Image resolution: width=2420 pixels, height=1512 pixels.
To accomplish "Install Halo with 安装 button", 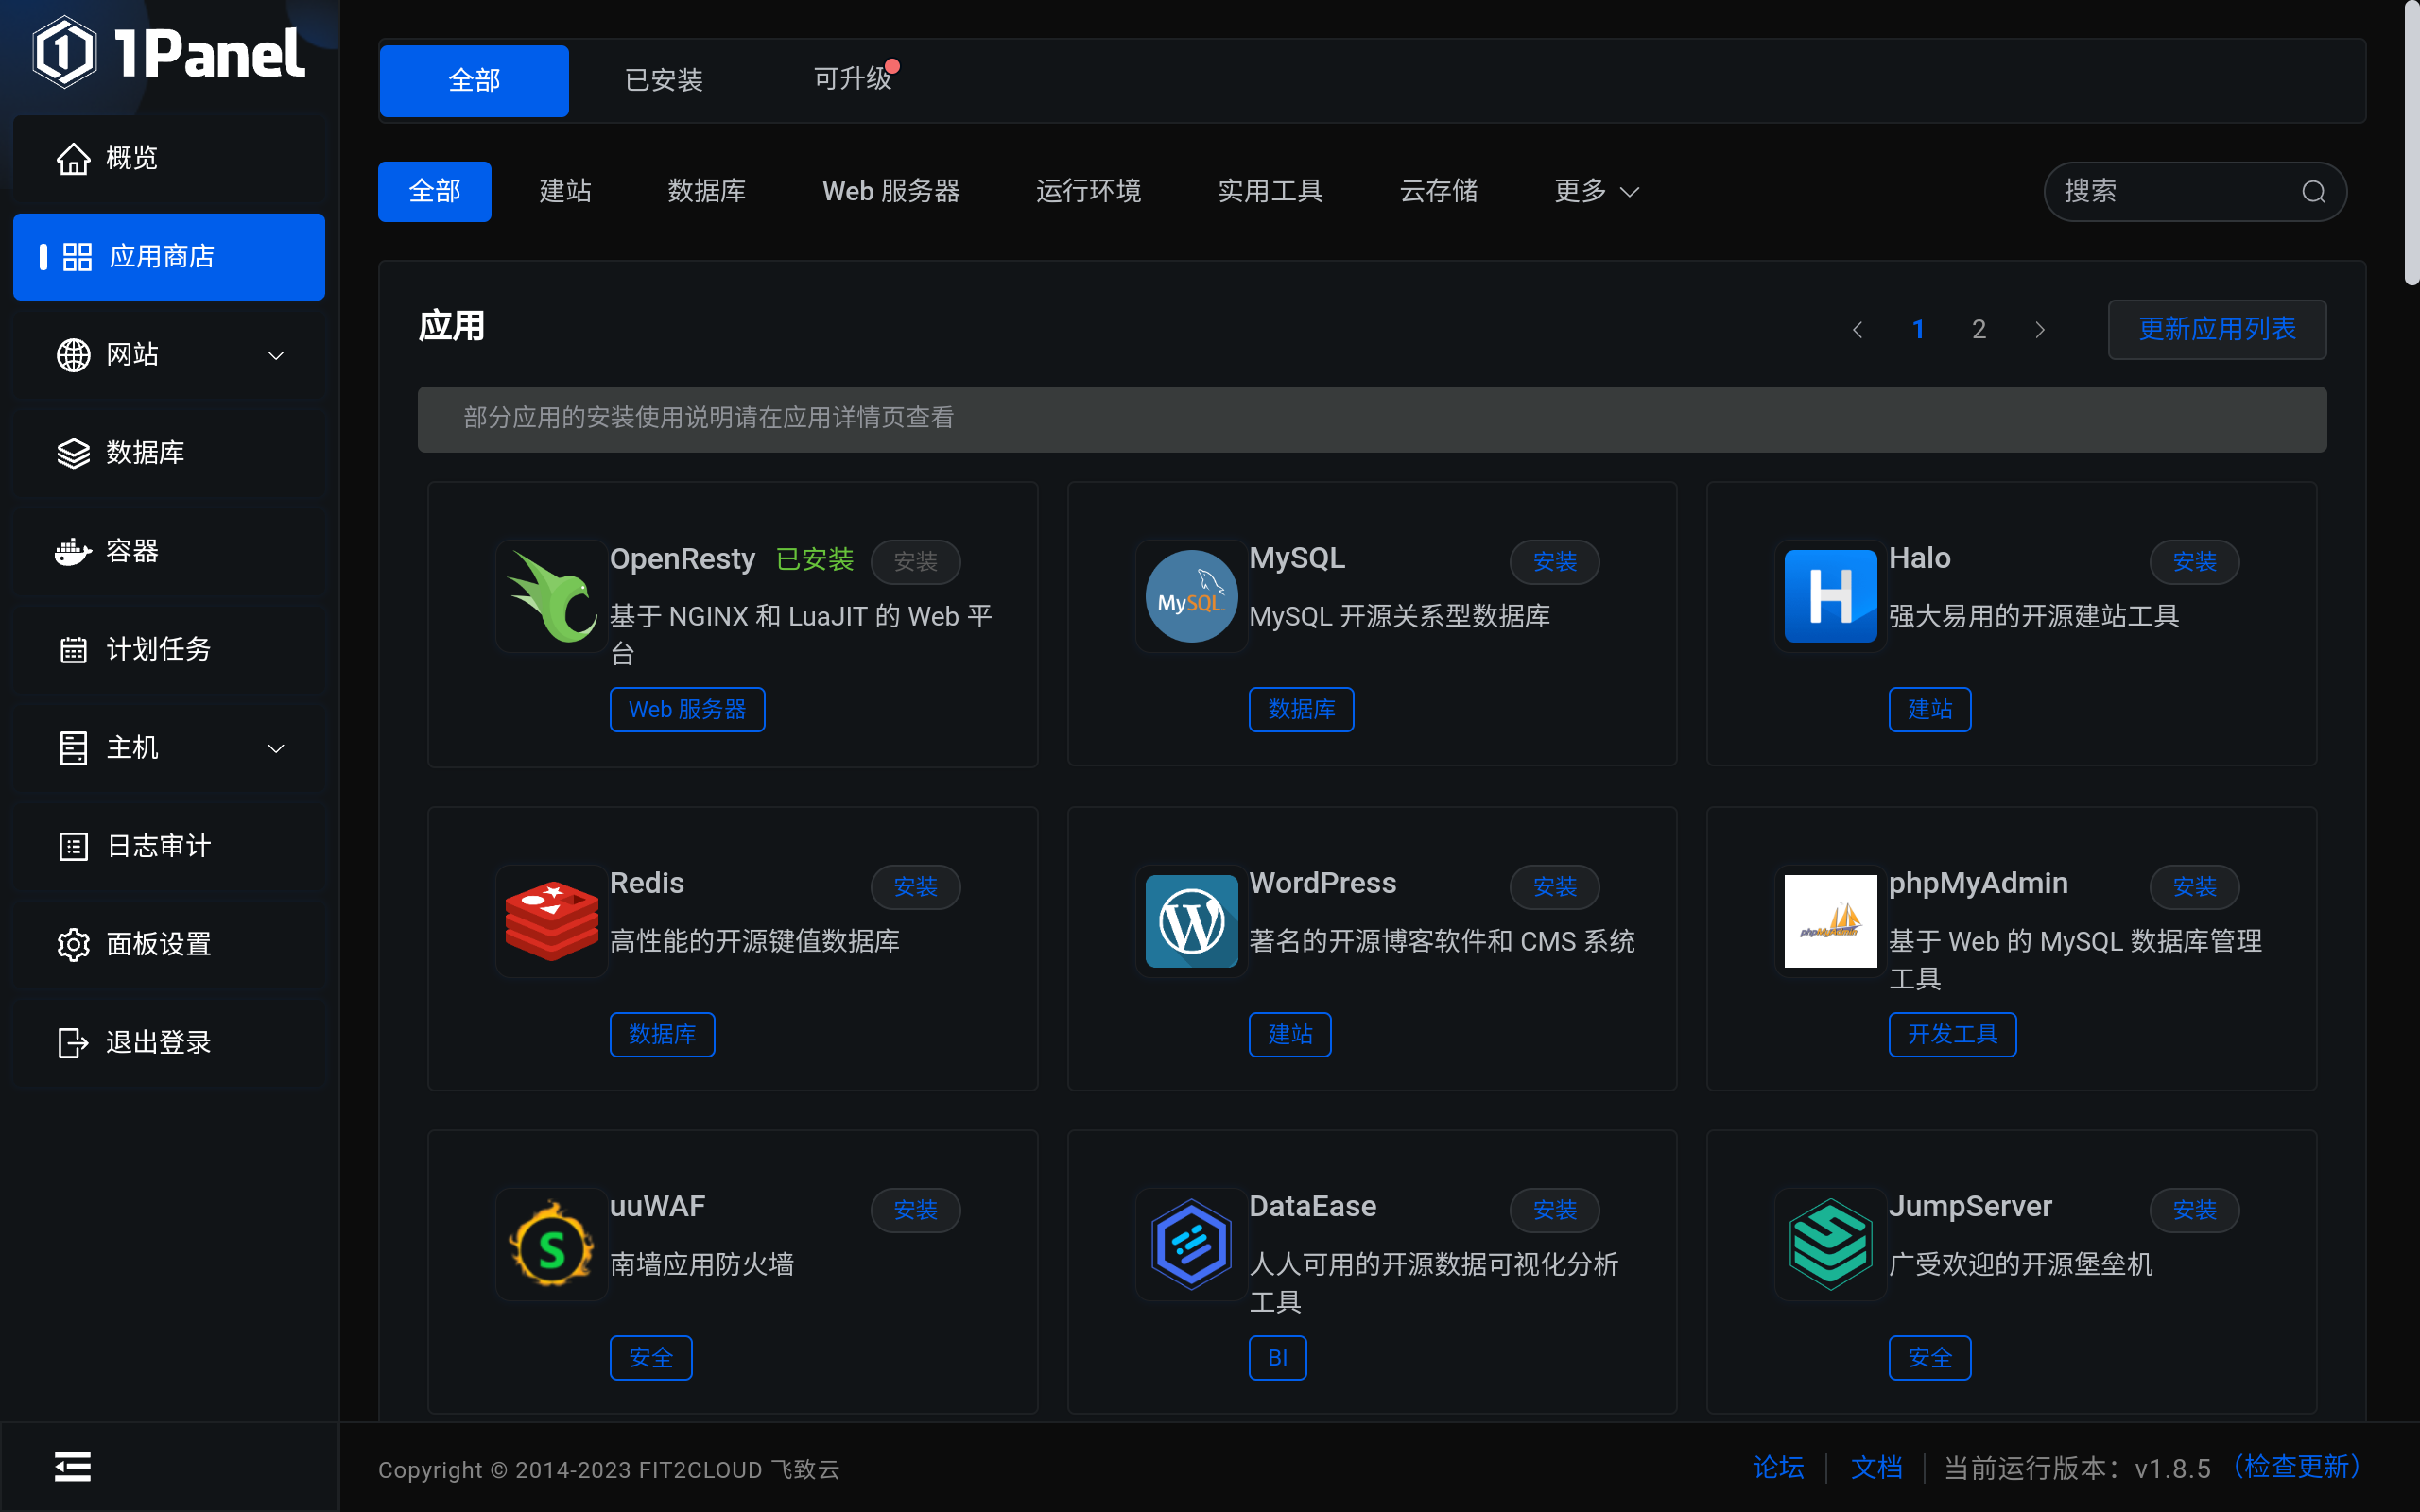I will [2194, 562].
